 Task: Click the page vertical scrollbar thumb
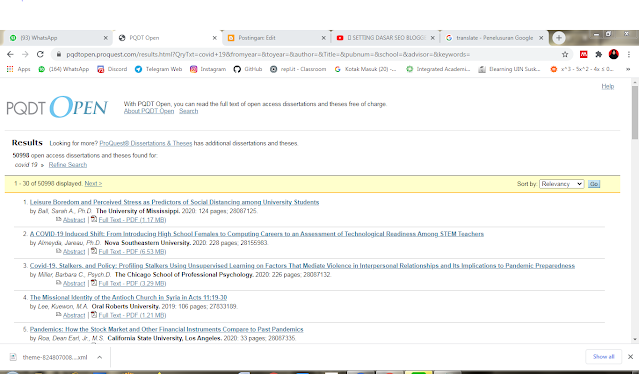pos(635,112)
